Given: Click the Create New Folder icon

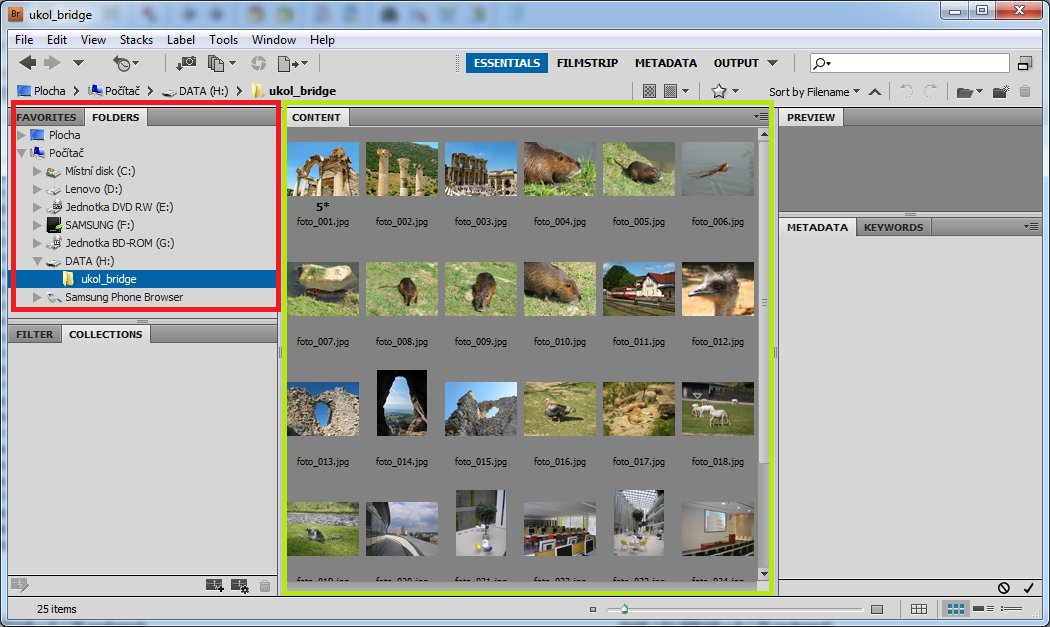Looking at the screenshot, I should (x=1000, y=92).
